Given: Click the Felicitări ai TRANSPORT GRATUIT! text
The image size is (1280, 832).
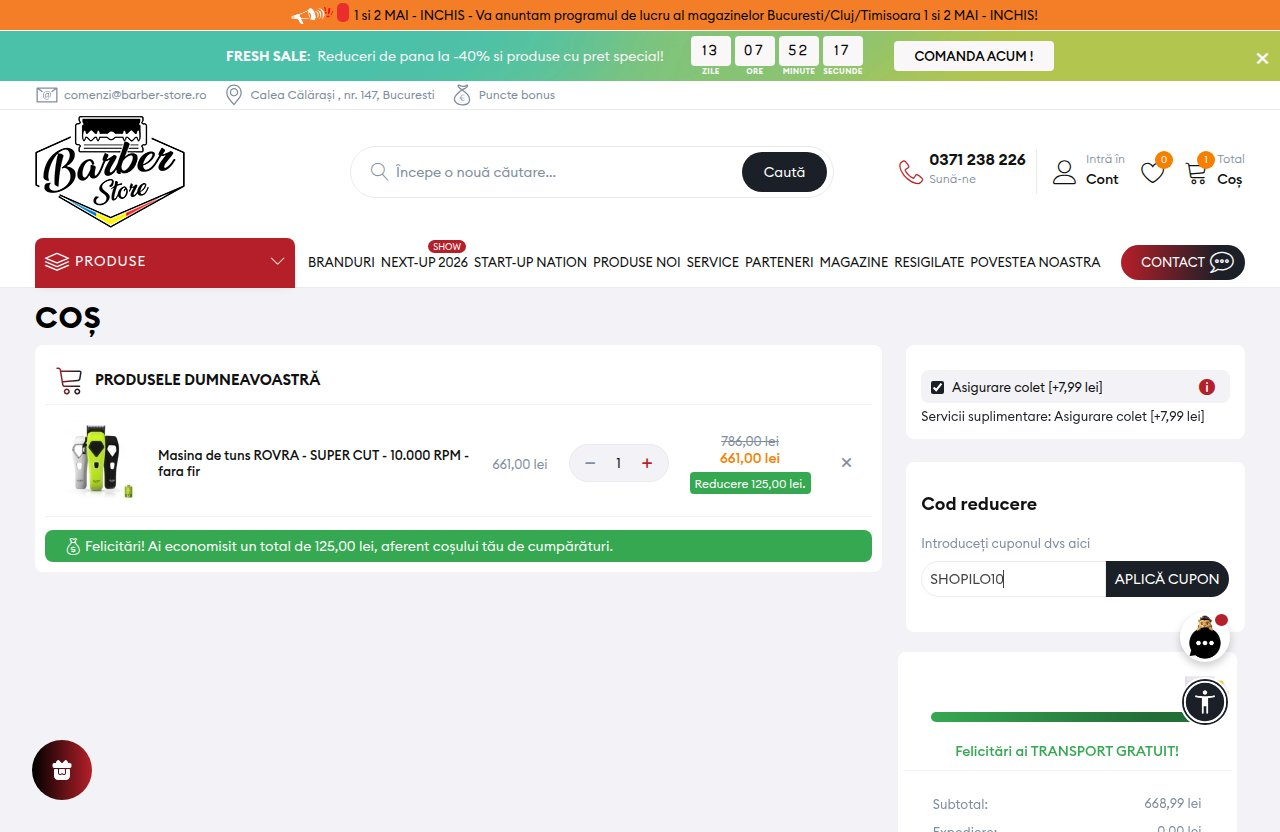Looking at the screenshot, I should 1067,751.
